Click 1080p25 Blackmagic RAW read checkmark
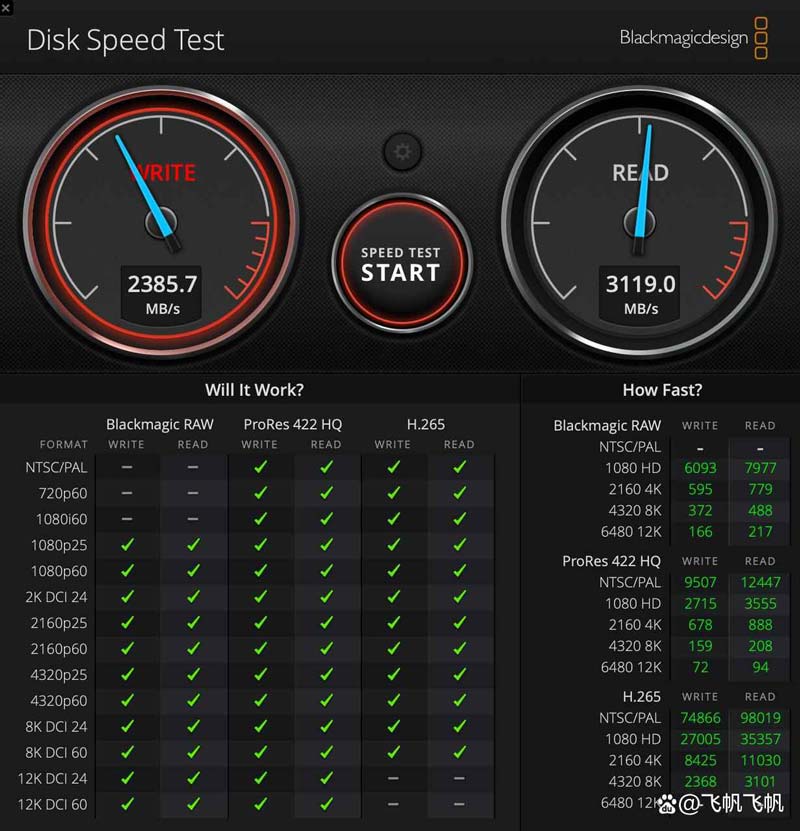 pos(193,544)
